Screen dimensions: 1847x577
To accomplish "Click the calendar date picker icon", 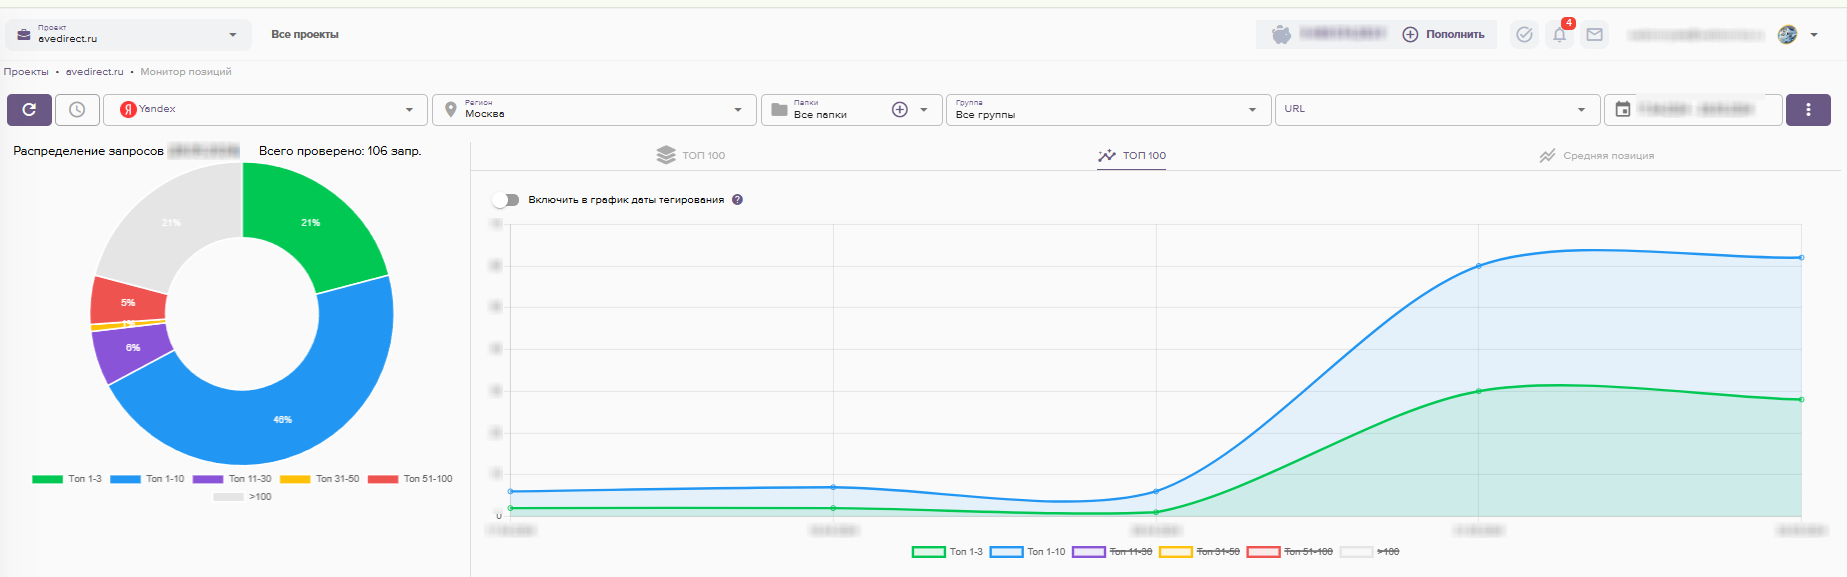I will pos(1623,110).
